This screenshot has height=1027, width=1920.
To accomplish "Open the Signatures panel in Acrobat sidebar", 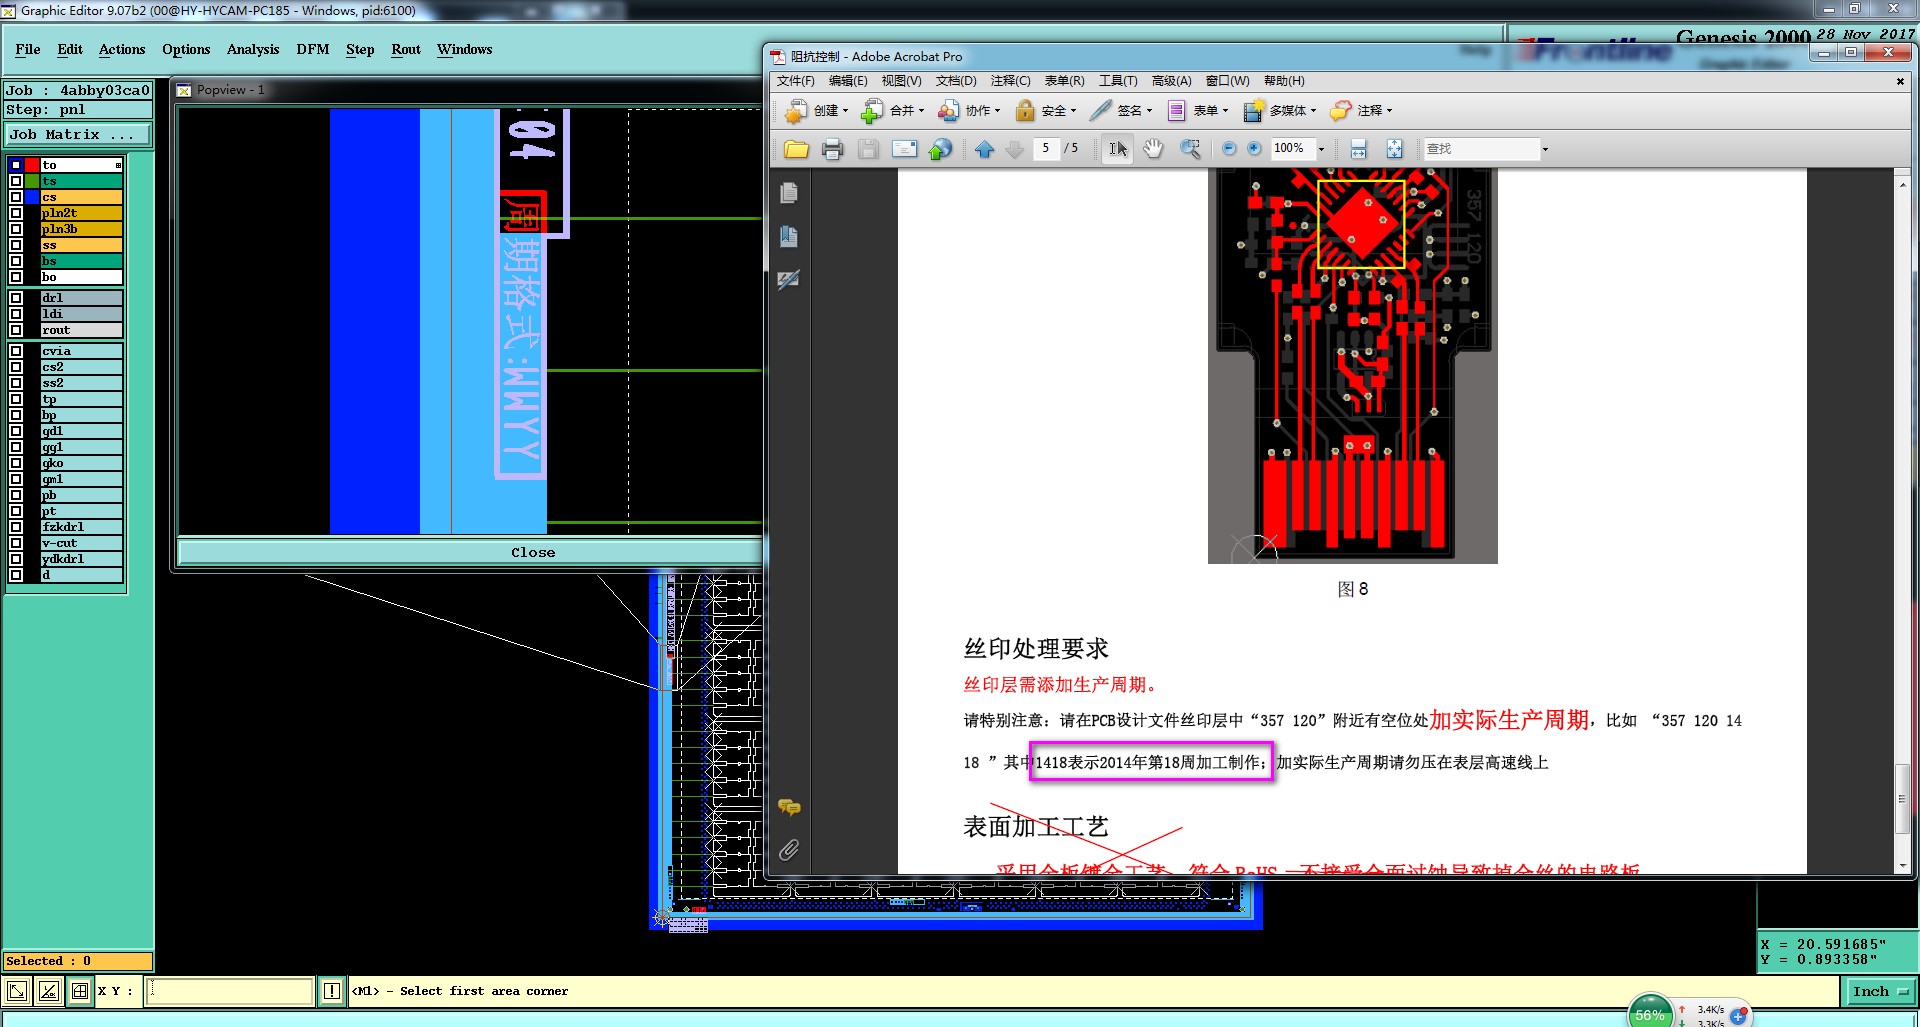I will pyautogui.click(x=789, y=280).
